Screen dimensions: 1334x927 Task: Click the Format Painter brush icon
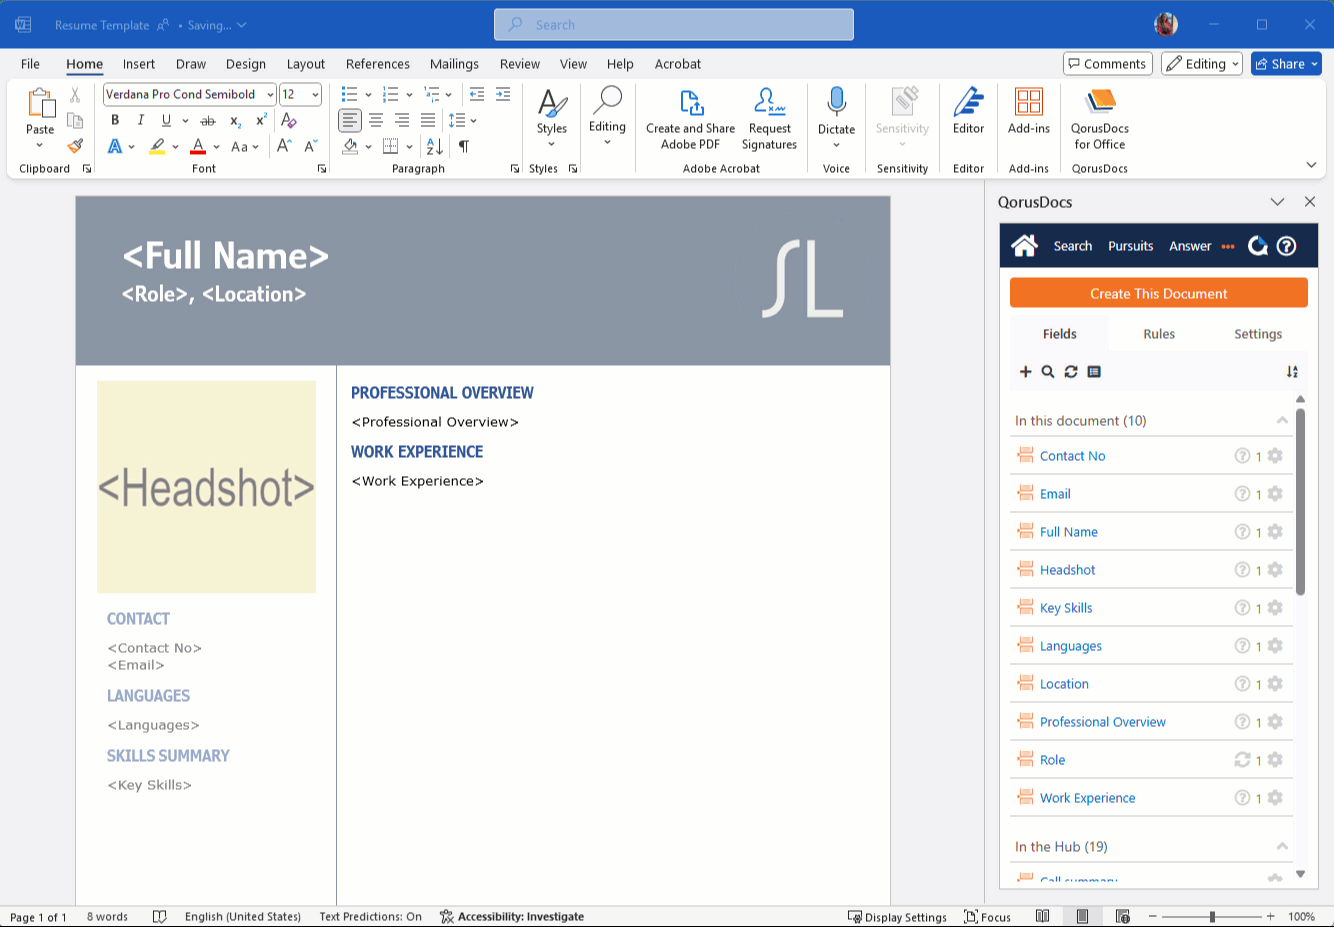tap(75, 146)
